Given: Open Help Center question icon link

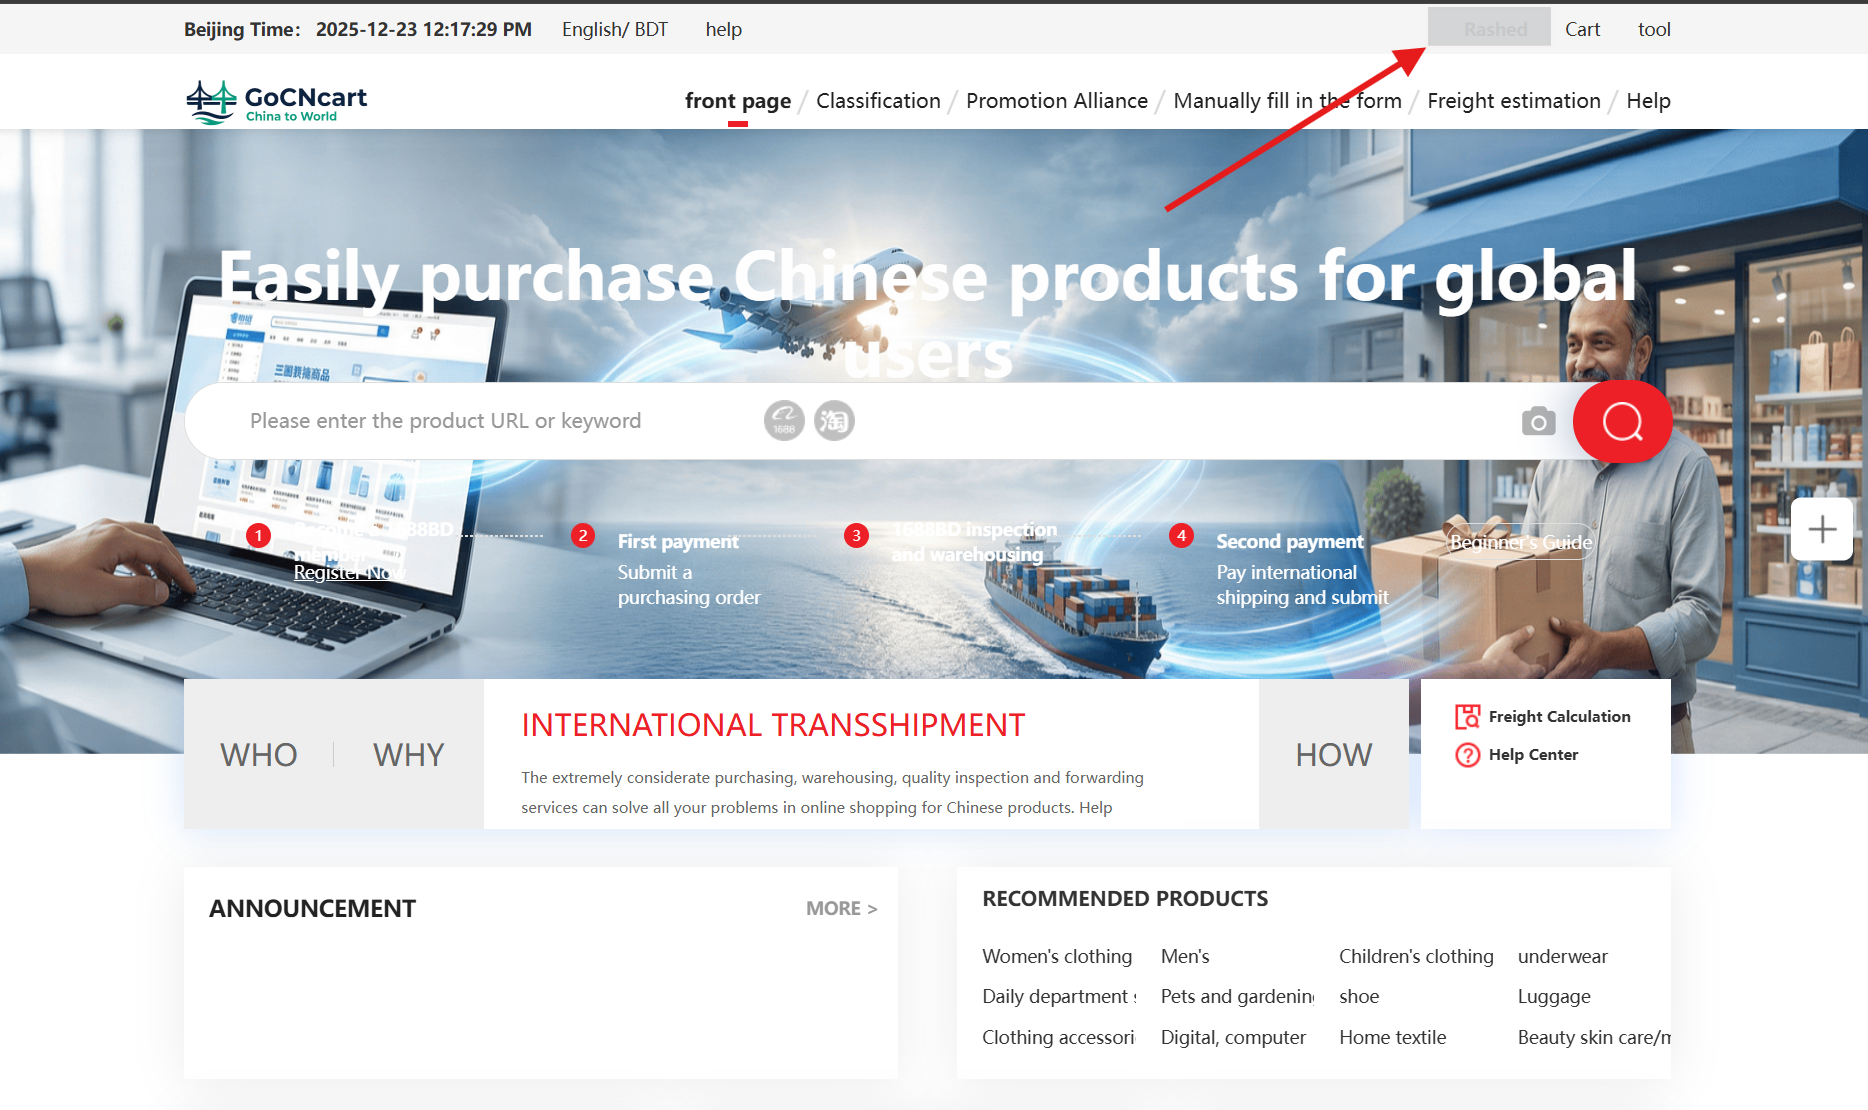Looking at the screenshot, I should pyautogui.click(x=1467, y=755).
